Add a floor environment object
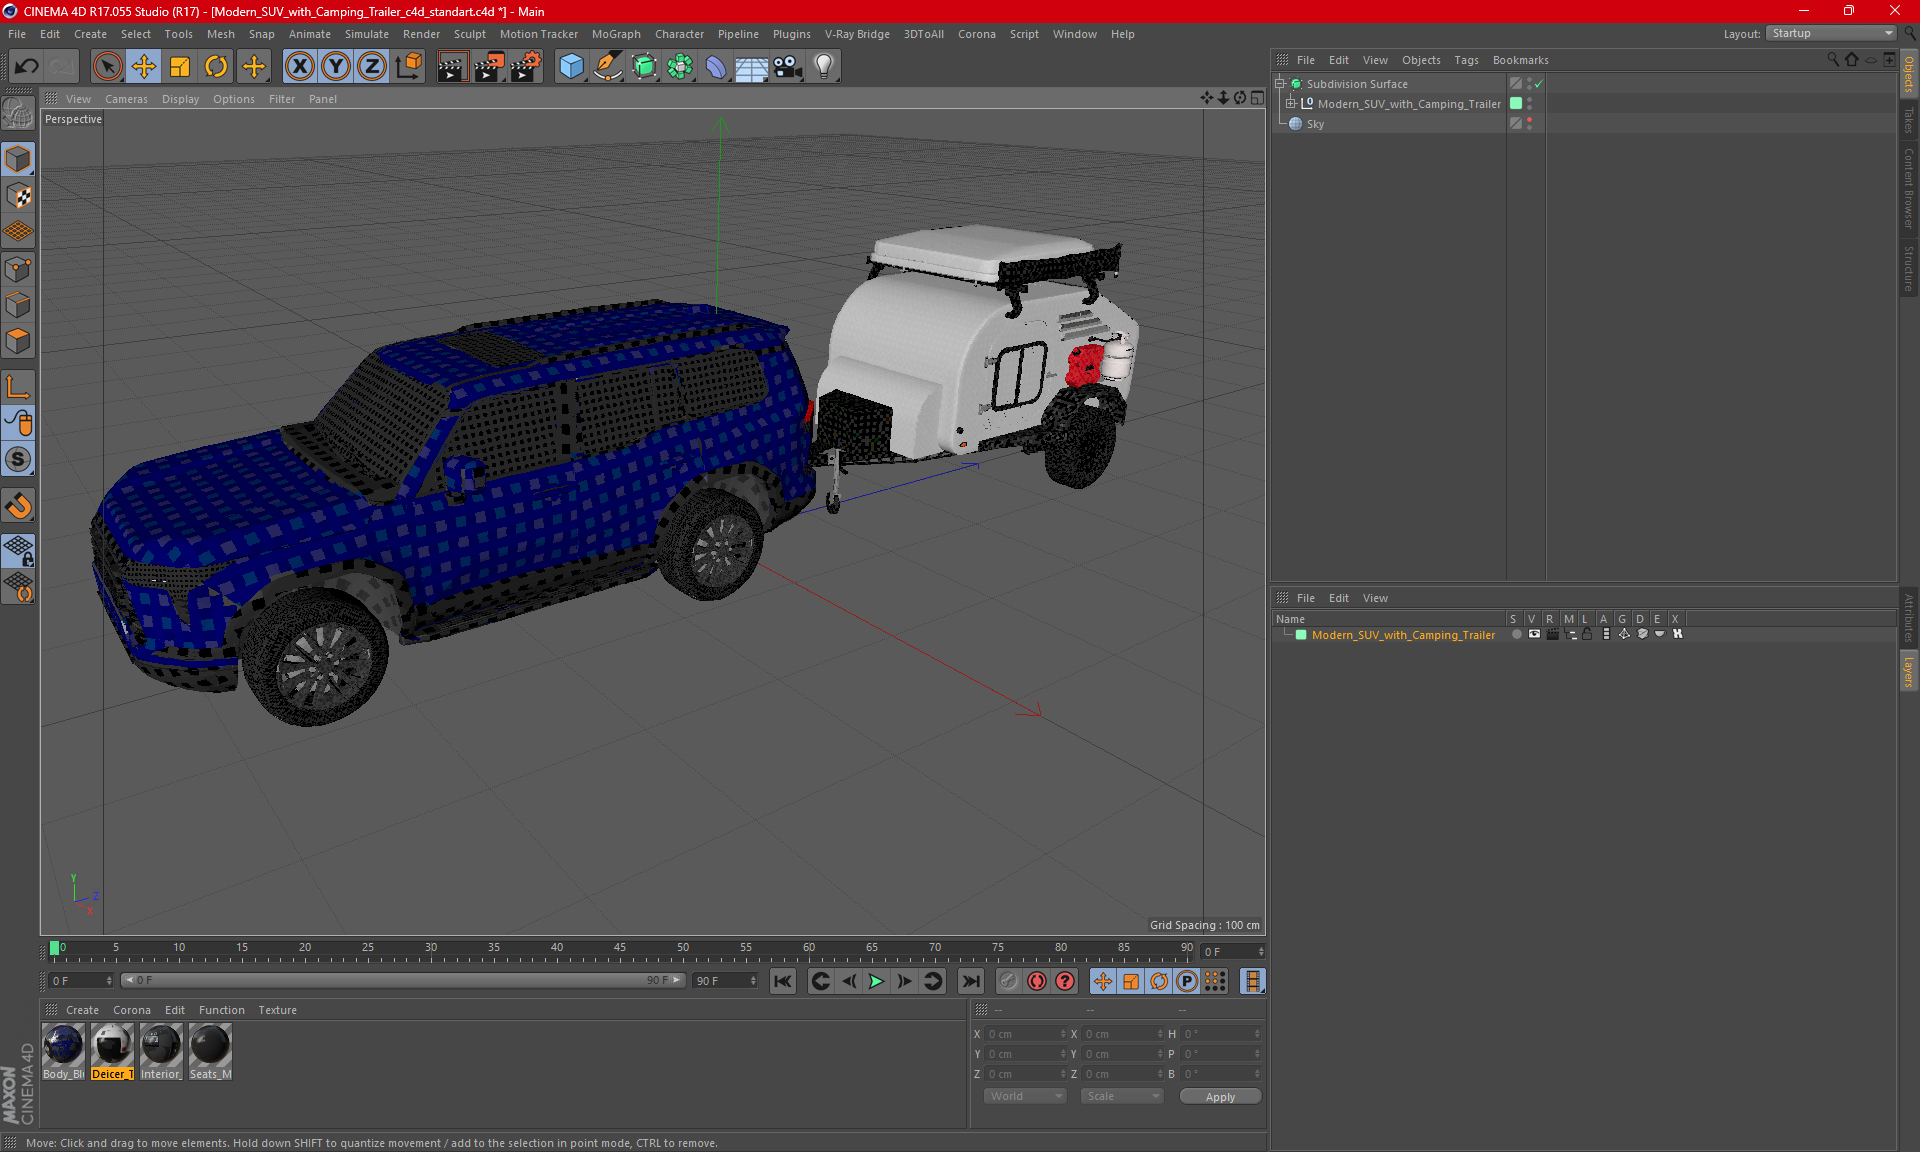 tap(752, 67)
